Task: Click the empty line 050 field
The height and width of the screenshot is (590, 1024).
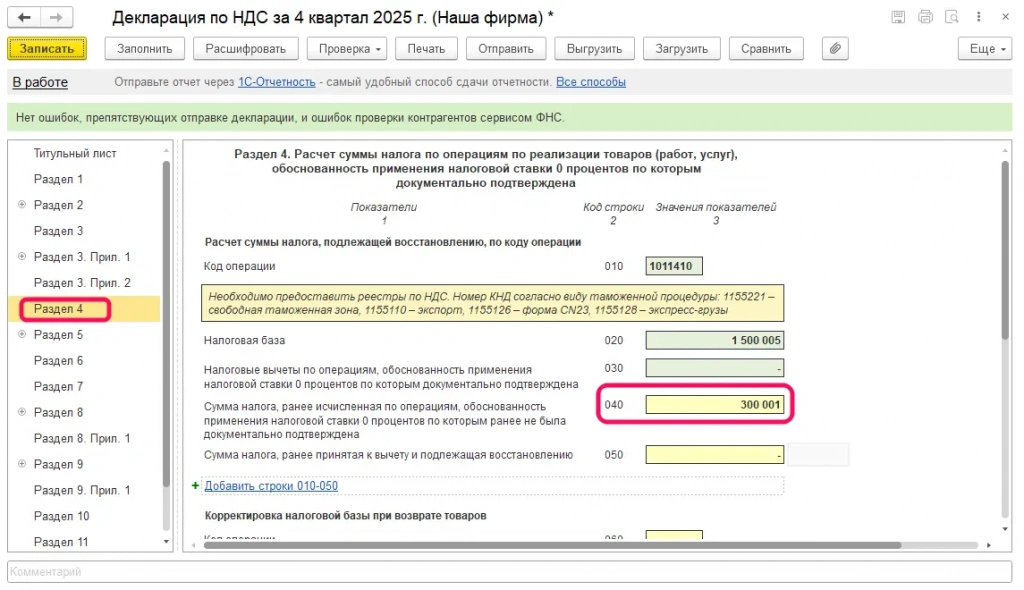Action: [714, 455]
